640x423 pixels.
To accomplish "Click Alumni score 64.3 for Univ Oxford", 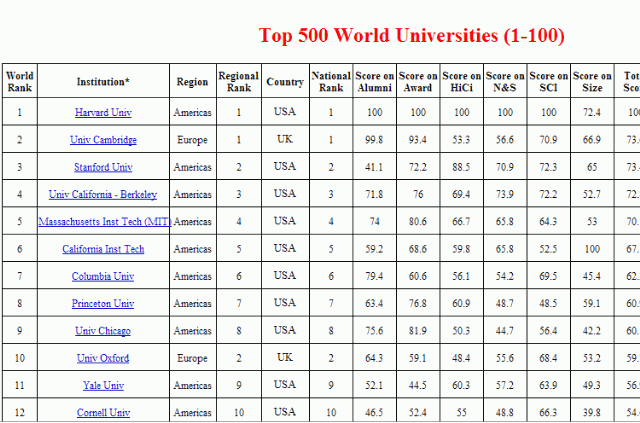I will click(374, 358).
